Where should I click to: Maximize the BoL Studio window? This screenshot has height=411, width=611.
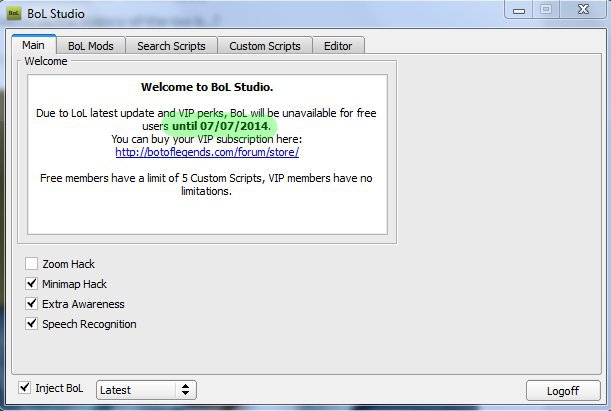click(x=546, y=9)
